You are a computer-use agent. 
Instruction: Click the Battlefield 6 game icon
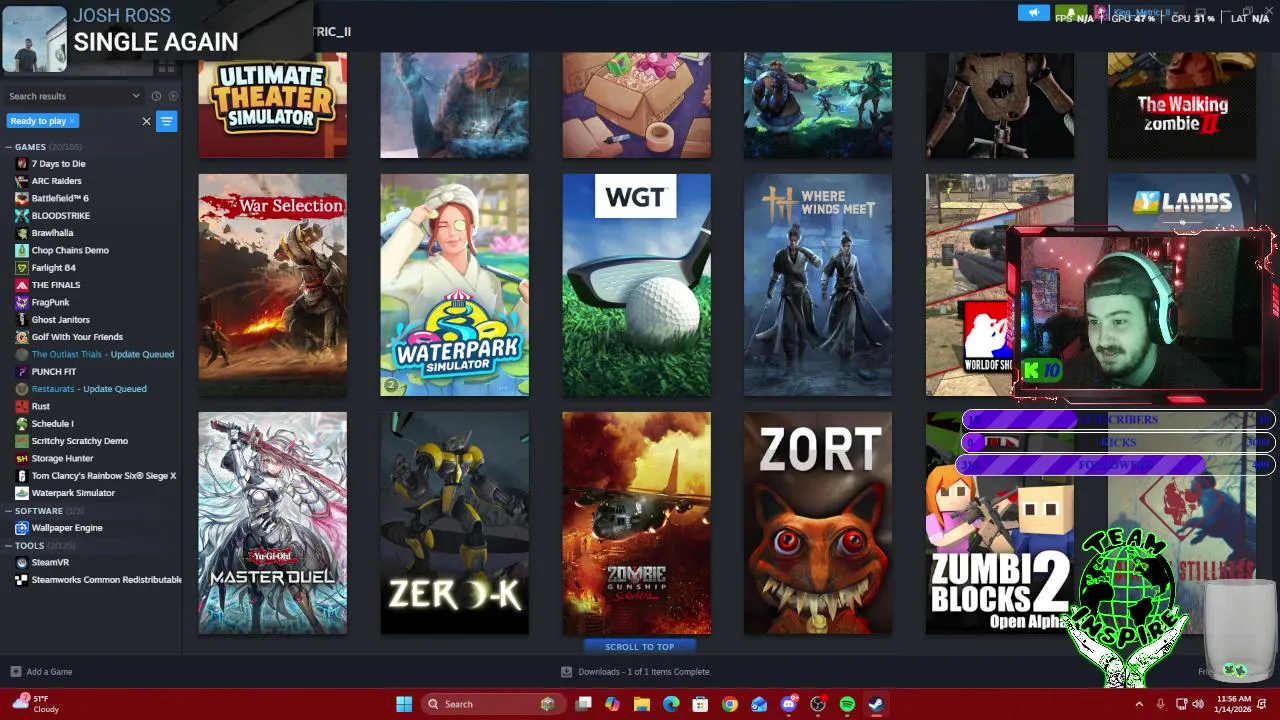[x=22, y=198]
